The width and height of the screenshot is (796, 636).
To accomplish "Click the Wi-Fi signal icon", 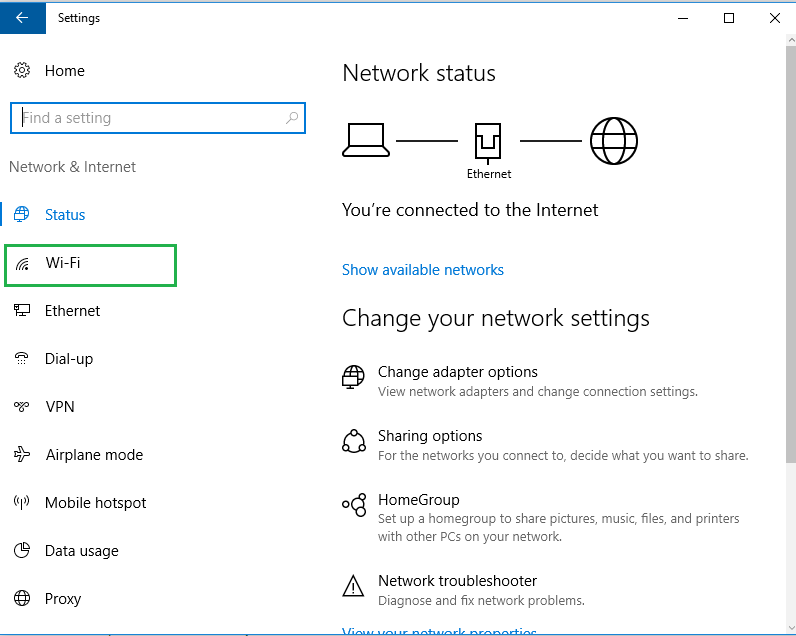I will [x=22, y=263].
